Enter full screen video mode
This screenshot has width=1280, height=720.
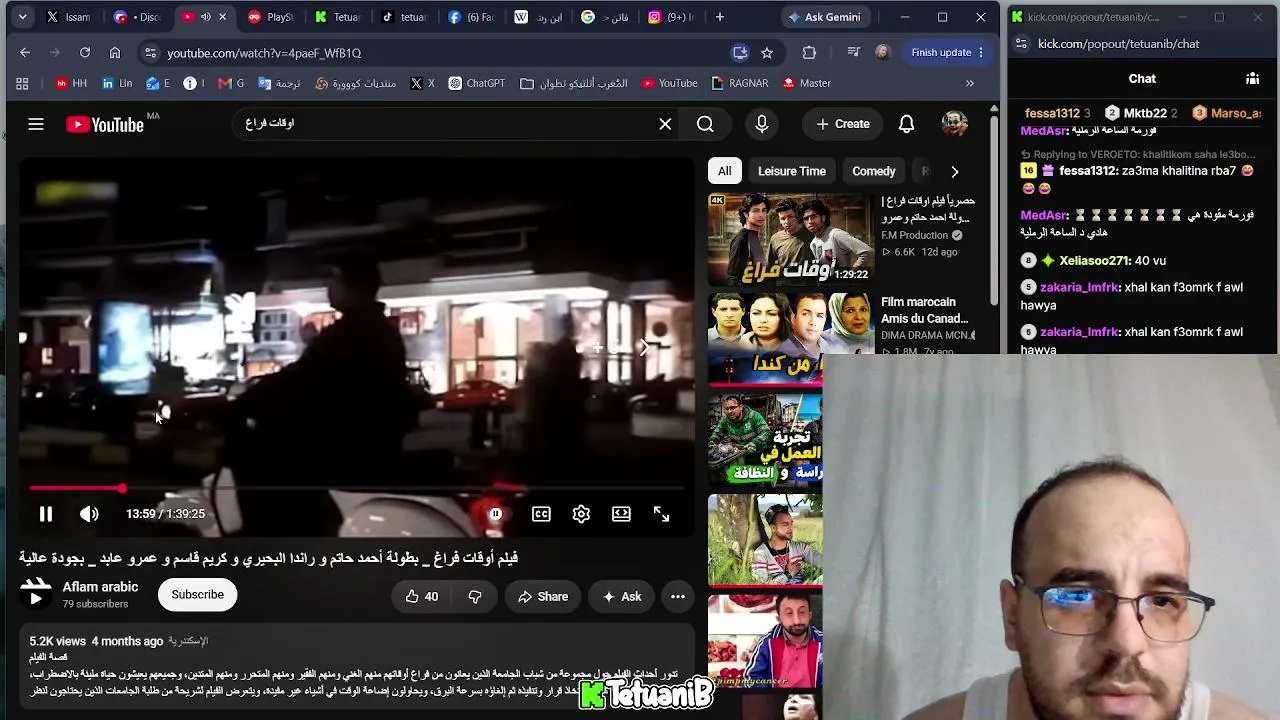(x=661, y=514)
